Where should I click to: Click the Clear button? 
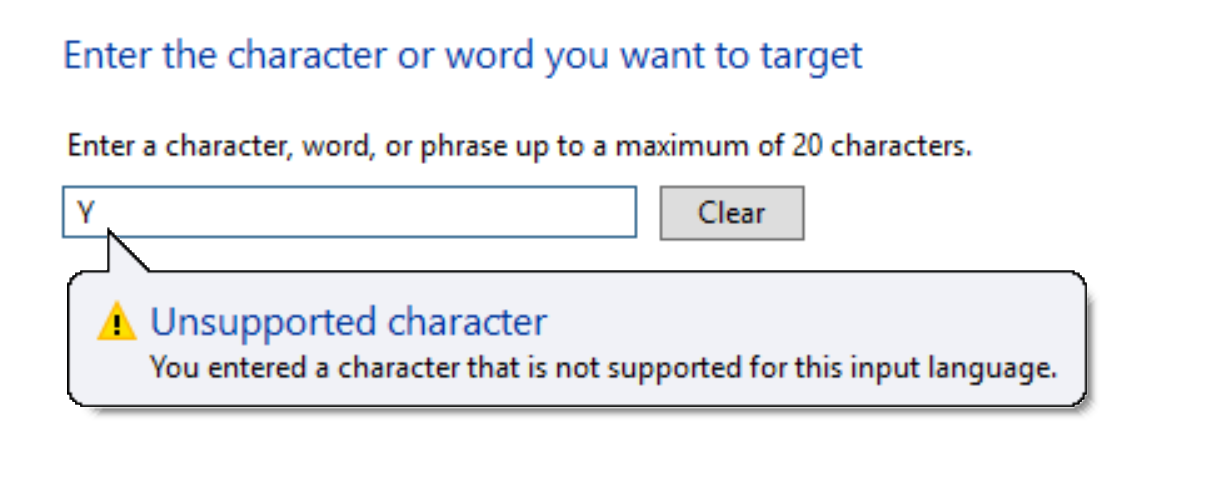pos(732,213)
